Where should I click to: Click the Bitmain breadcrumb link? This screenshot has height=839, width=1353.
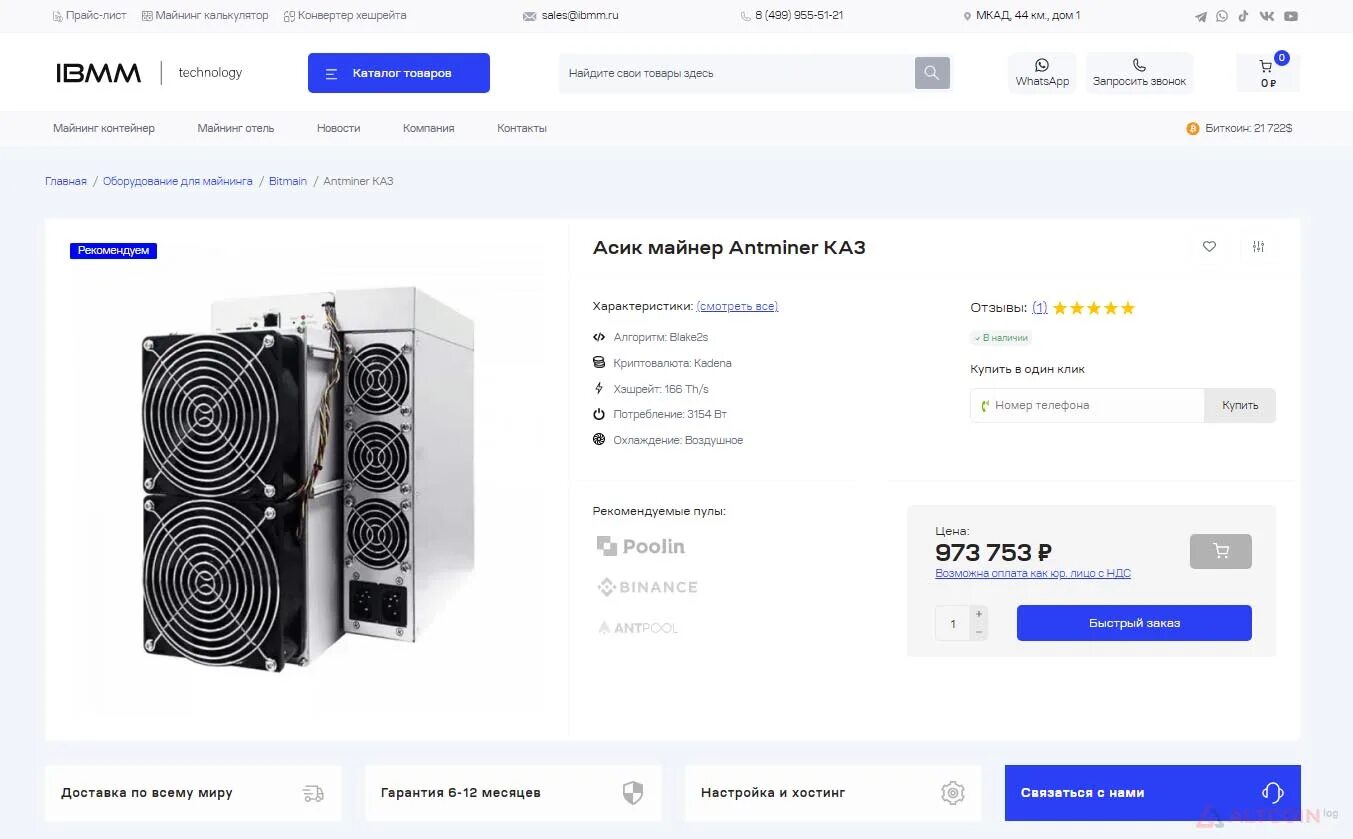288,181
